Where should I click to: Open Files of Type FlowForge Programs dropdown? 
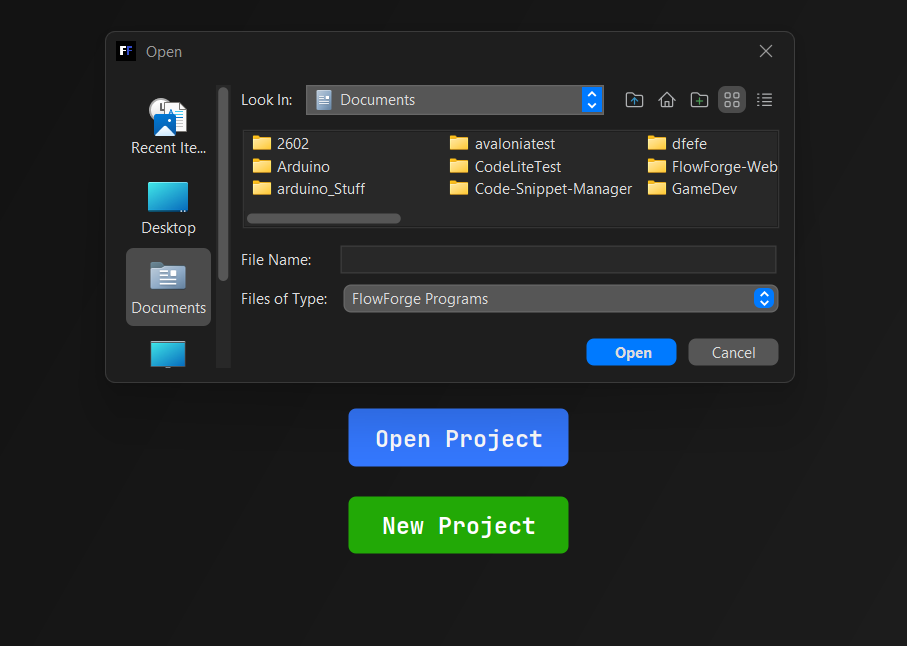[561, 298]
